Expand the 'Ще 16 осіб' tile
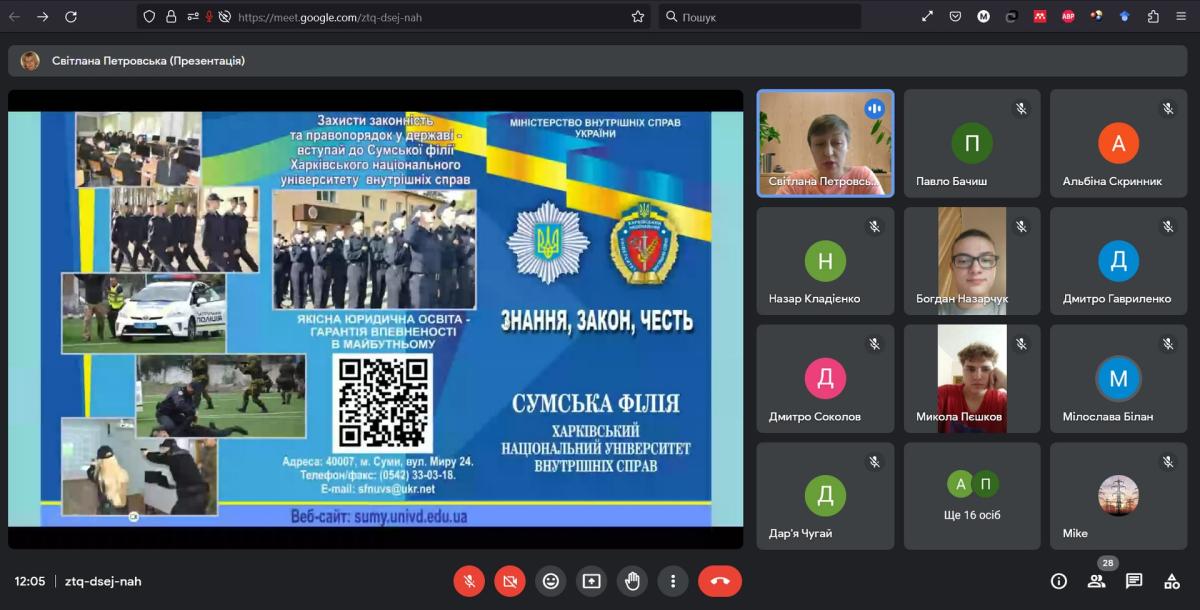This screenshot has height=610, width=1200. (972, 496)
